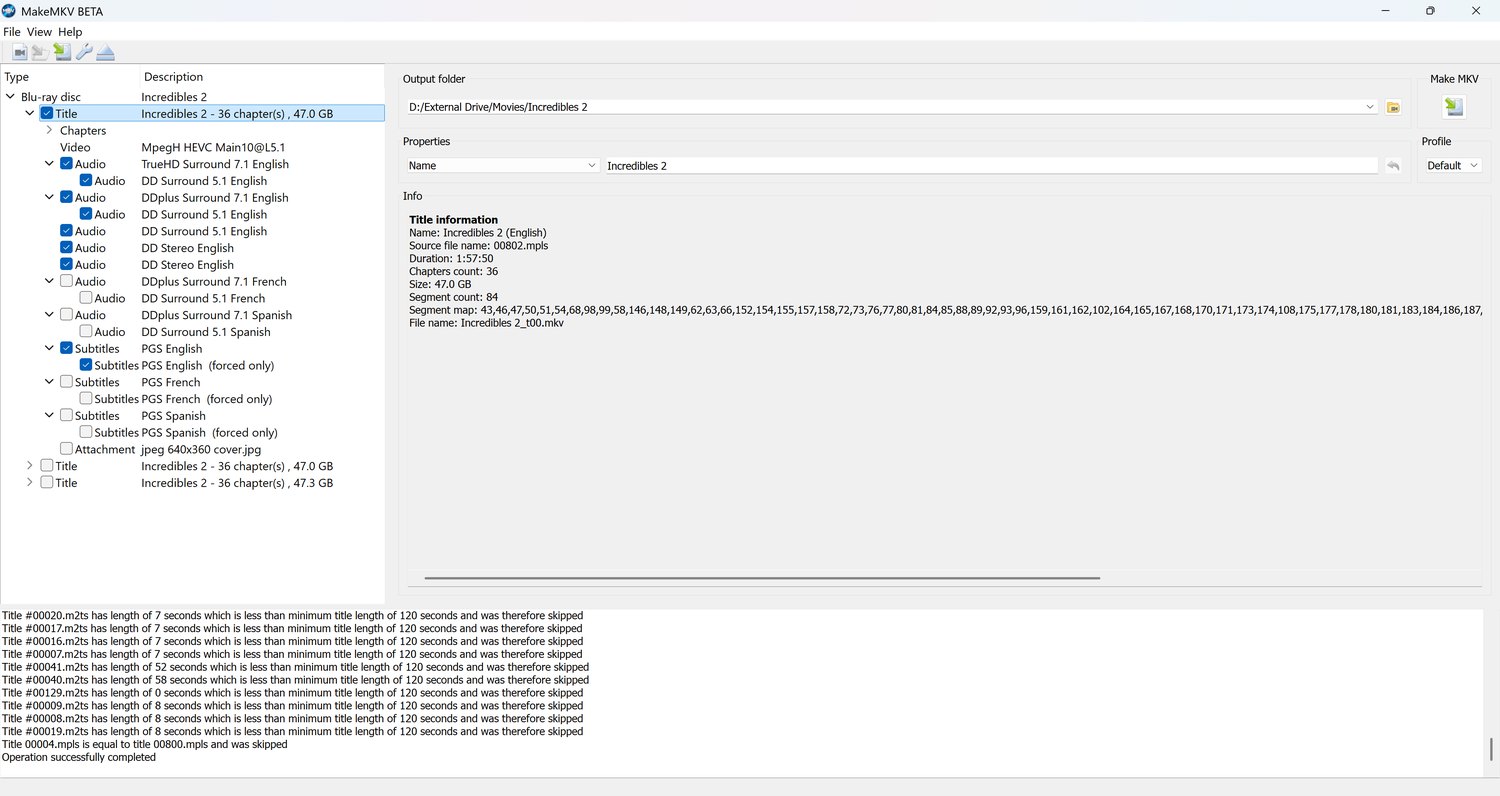Click 'Source file name: 00802.mpls' in Info
The height and width of the screenshot is (796, 1500).
[478, 246]
